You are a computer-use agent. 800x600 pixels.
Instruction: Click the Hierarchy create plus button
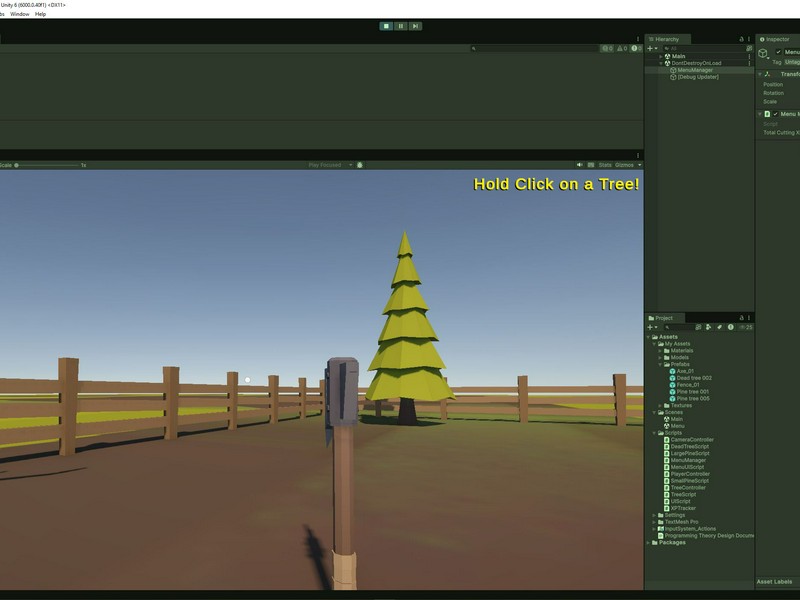pos(650,48)
